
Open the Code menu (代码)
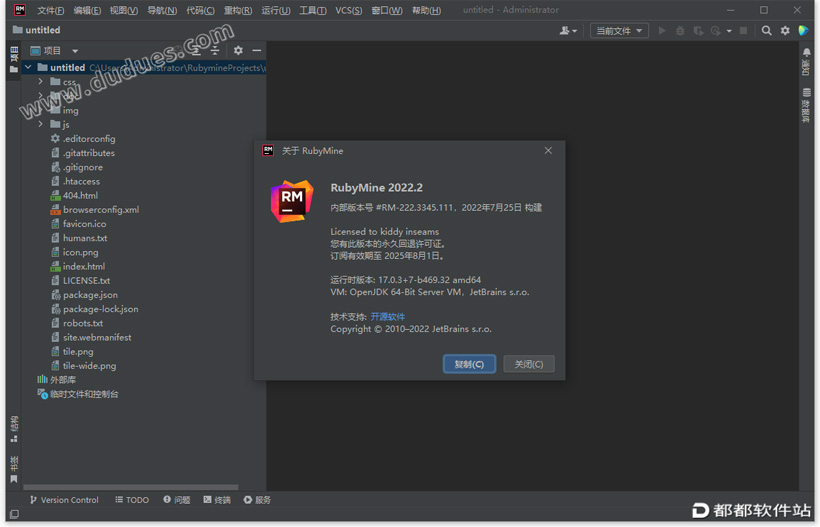tap(200, 10)
